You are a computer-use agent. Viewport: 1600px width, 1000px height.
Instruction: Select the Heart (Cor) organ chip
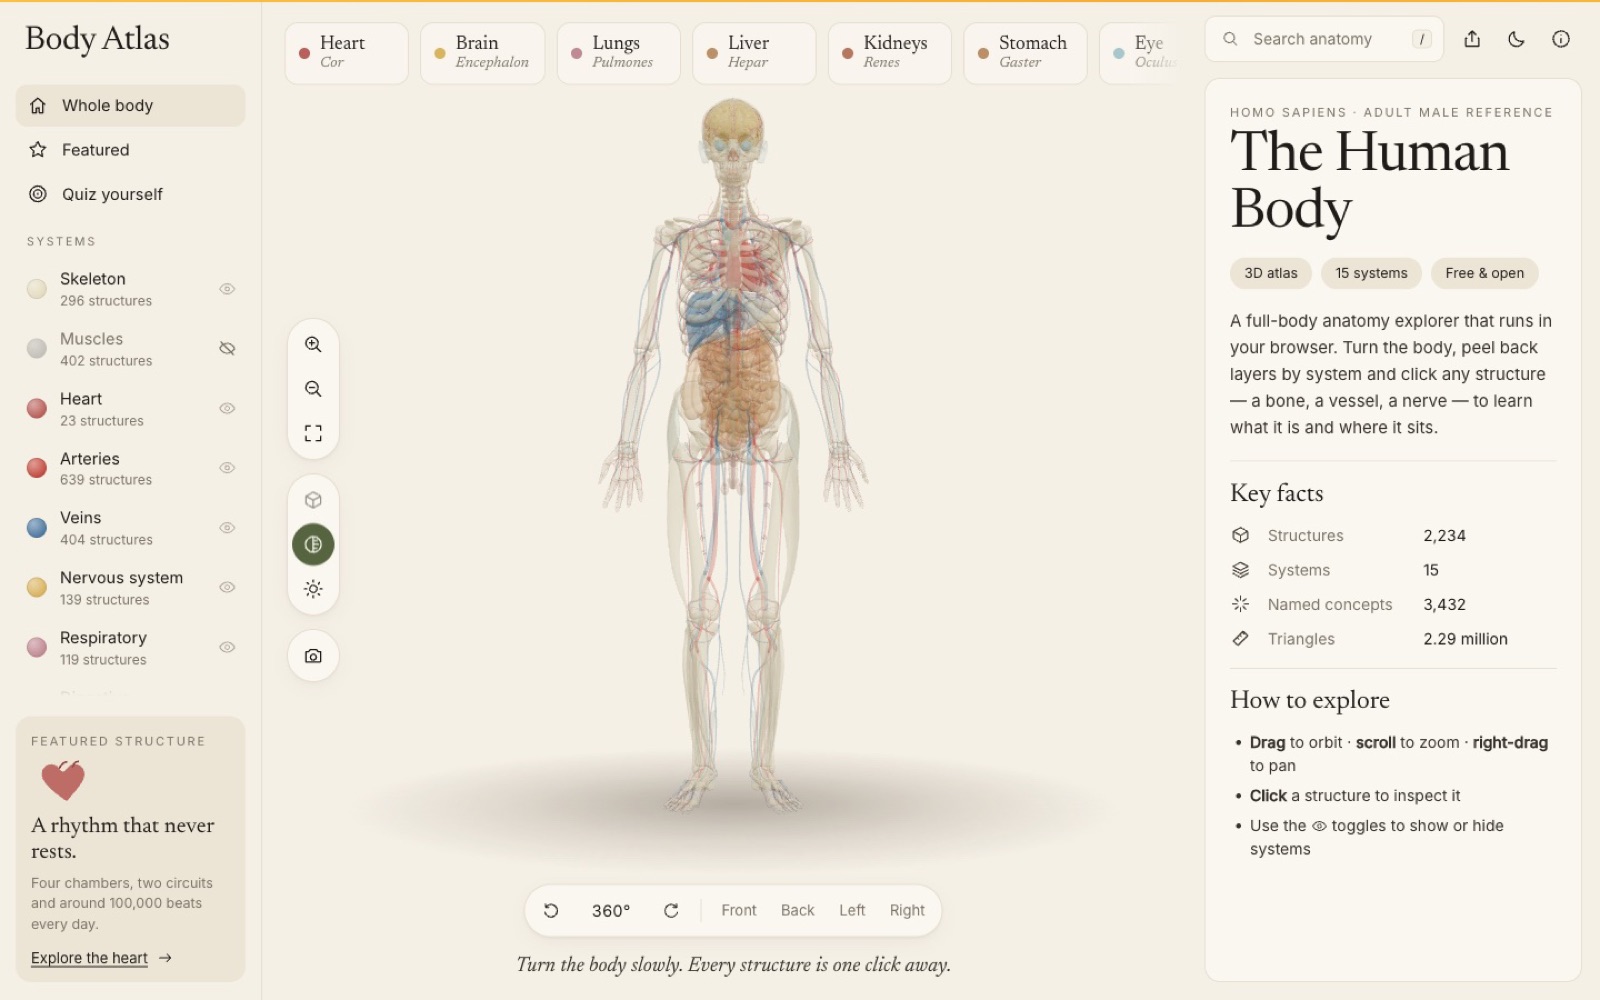346,52
